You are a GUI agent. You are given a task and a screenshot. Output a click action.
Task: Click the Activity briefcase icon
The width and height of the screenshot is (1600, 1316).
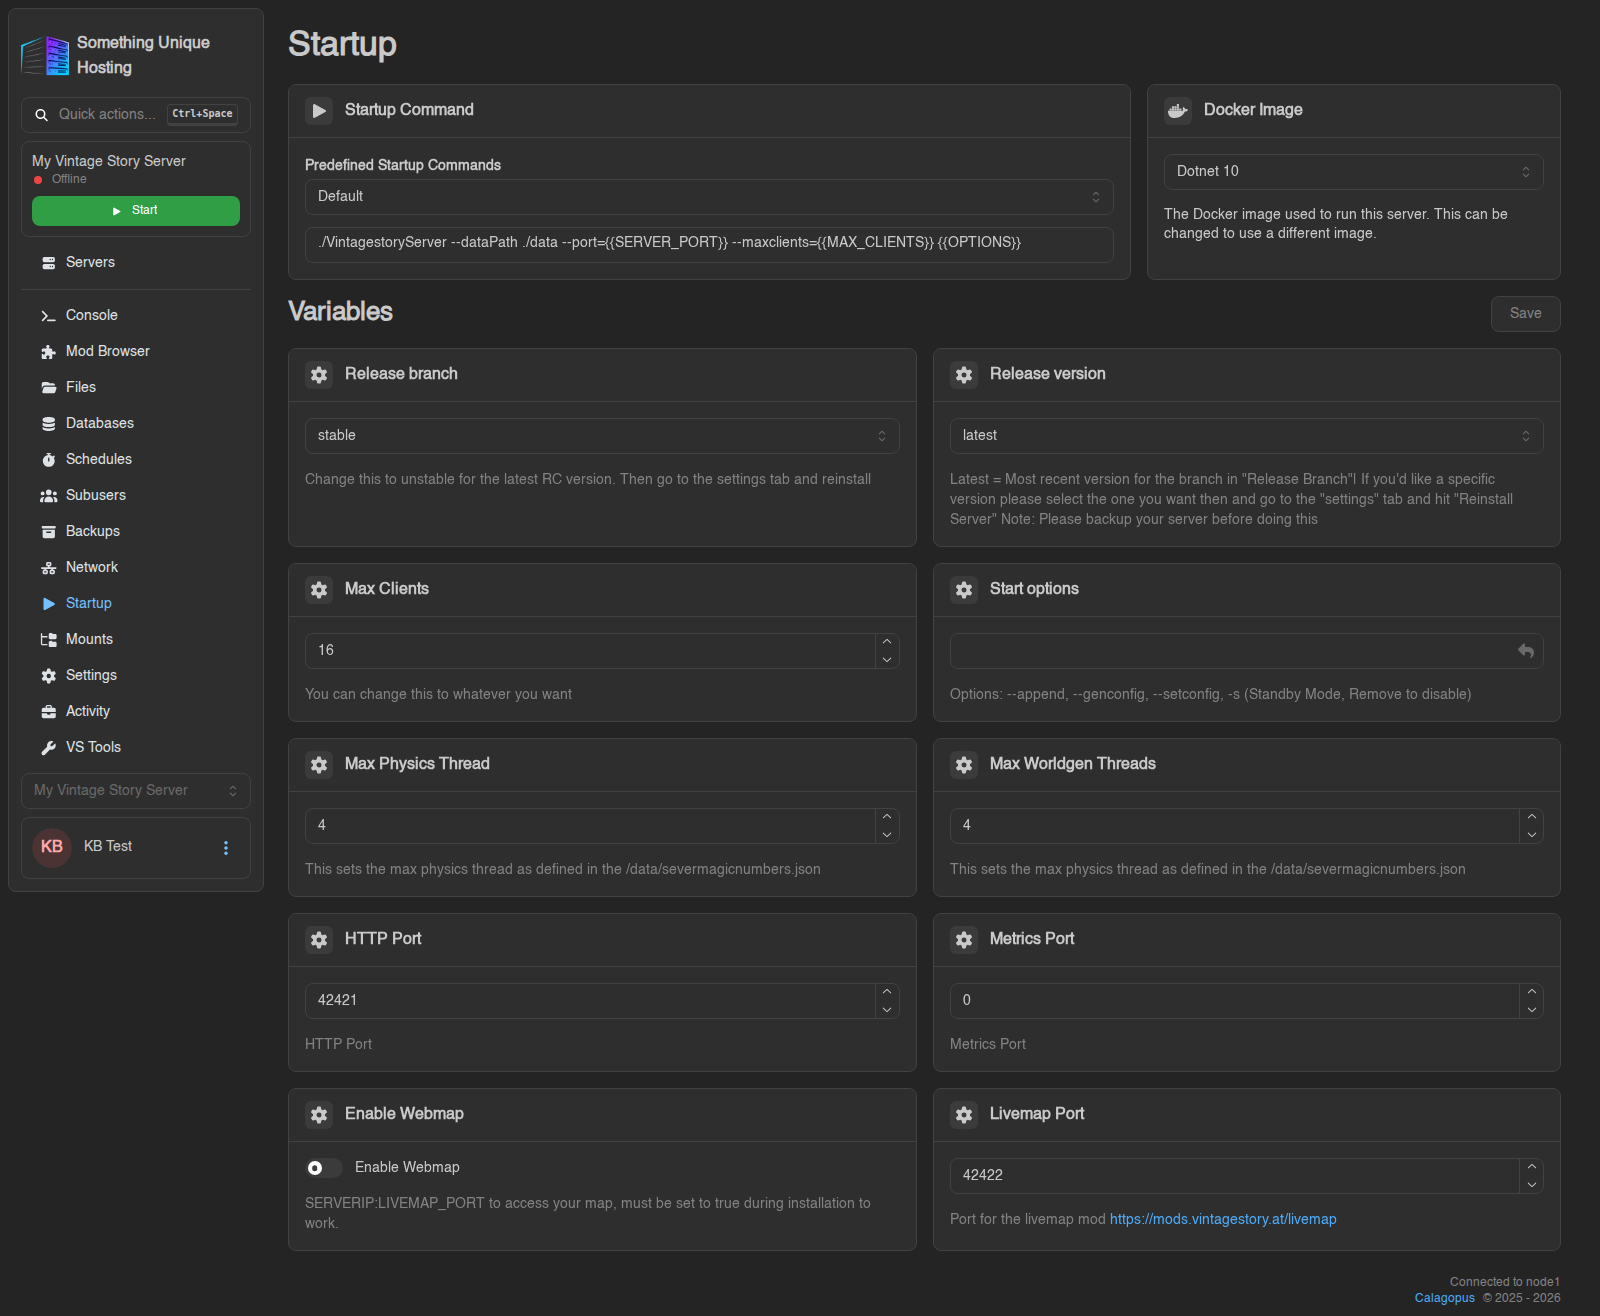(48, 712)
